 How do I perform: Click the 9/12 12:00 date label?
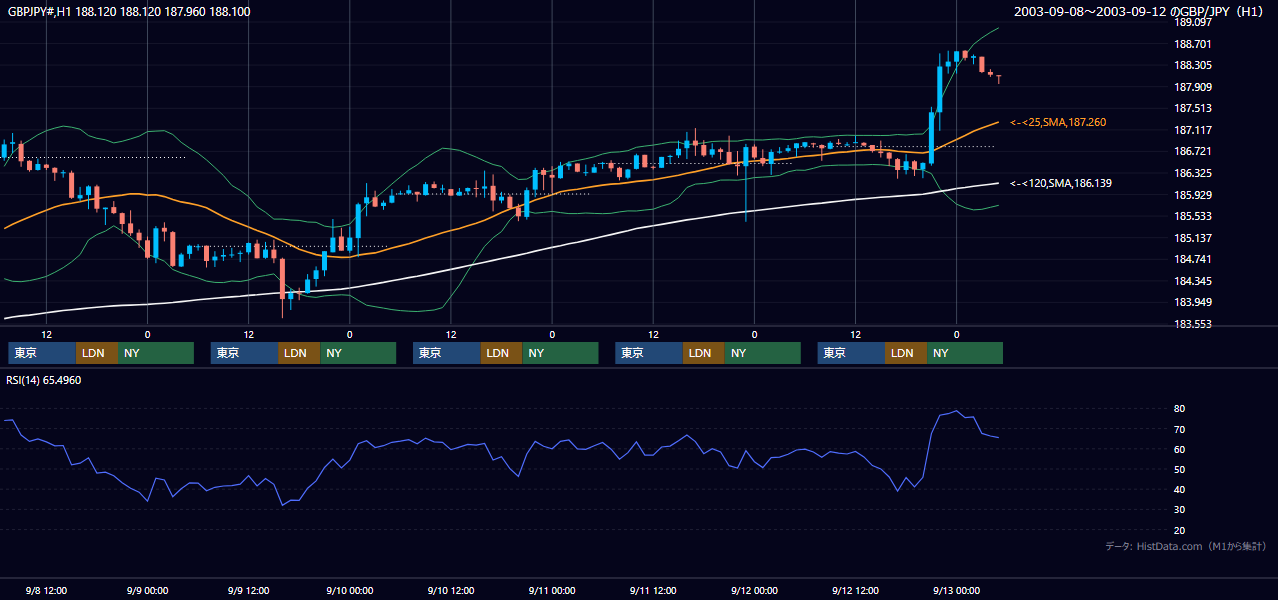tap(855, 590)
